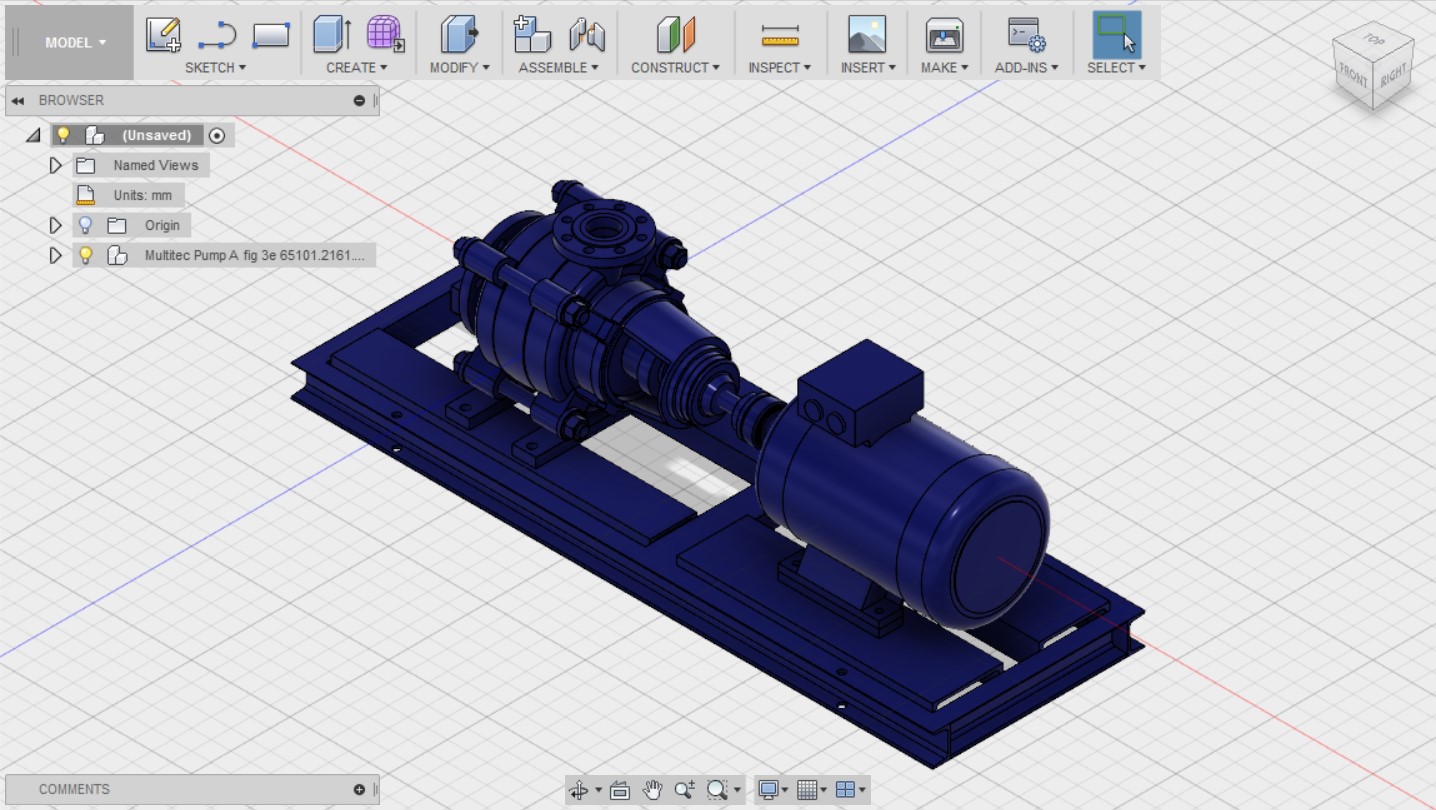Hide the Multitec Pump A component
Viewport: 1436px width, 810px height.
click(x=86, y=255)
